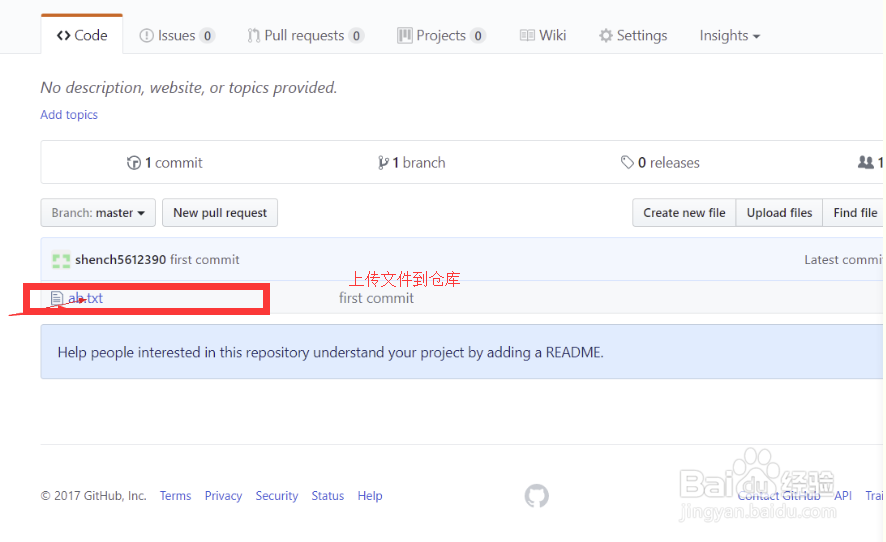Open the Help footer link
886x542 pixels.
(x=370, y=496)
